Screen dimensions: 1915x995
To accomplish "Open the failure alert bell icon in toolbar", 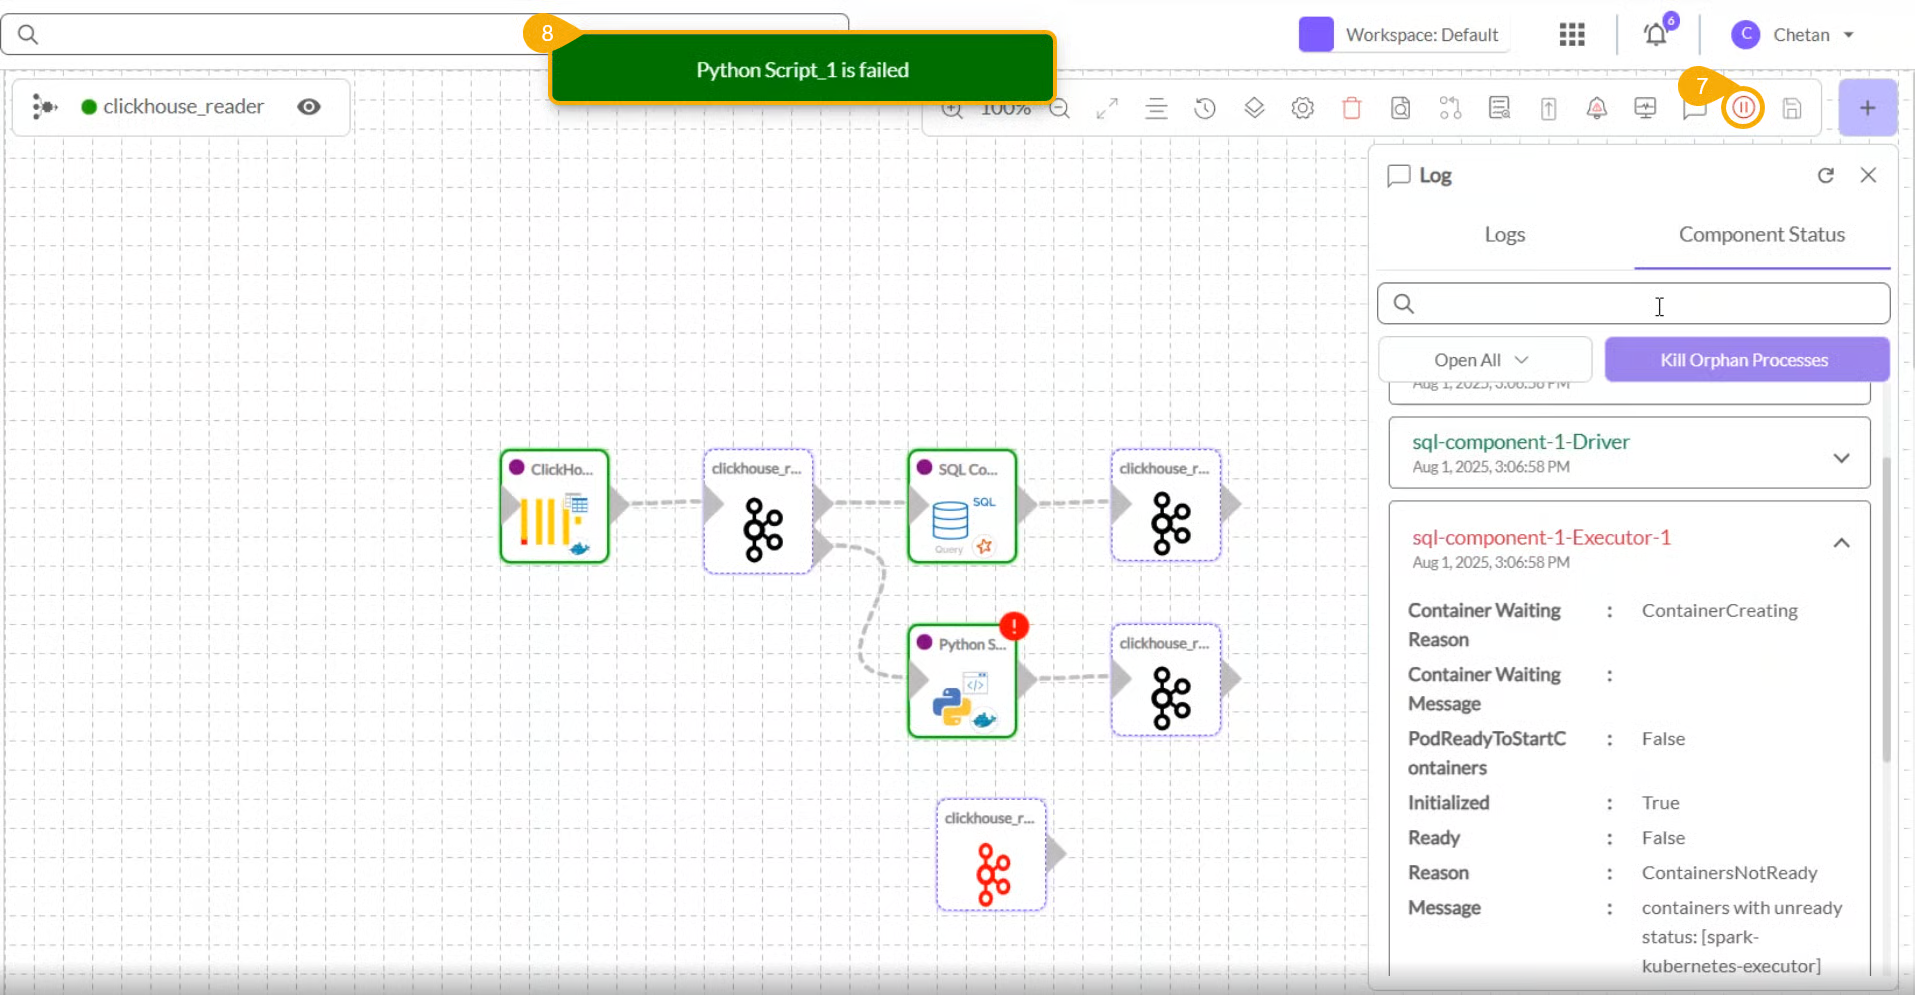I will (1597, 108).
